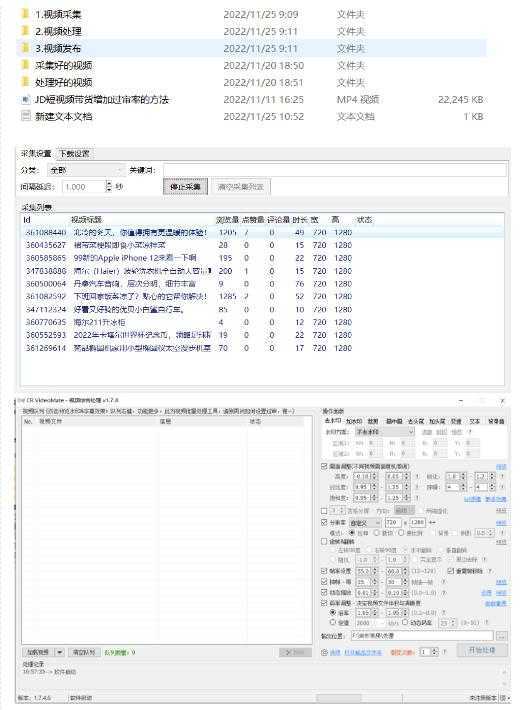
Task: Toggle the 码率调整 checkbox
Action: click(x=324, y=603)
